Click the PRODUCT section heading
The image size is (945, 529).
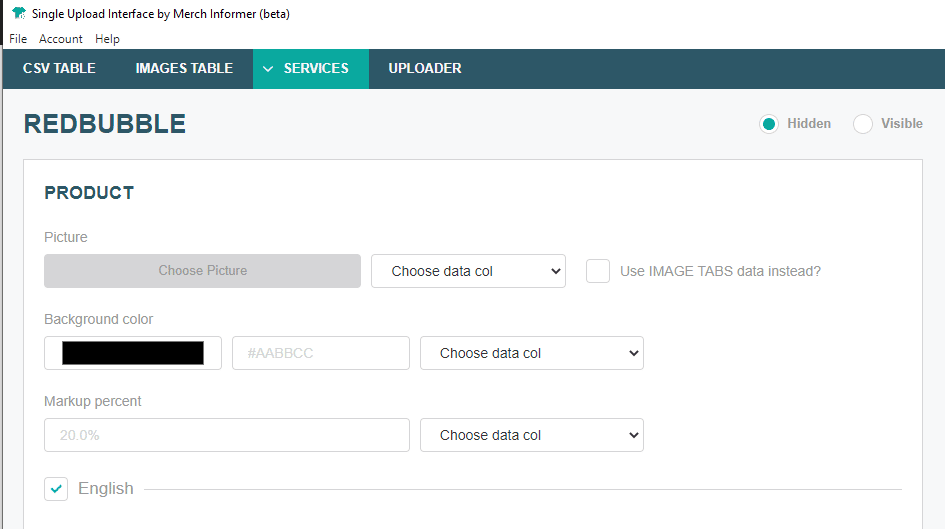(89, 193)
